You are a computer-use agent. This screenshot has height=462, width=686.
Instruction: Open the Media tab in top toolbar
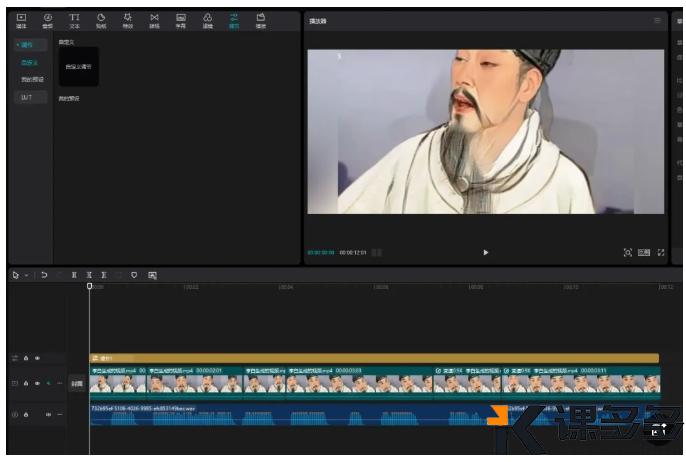click(21, 20)
